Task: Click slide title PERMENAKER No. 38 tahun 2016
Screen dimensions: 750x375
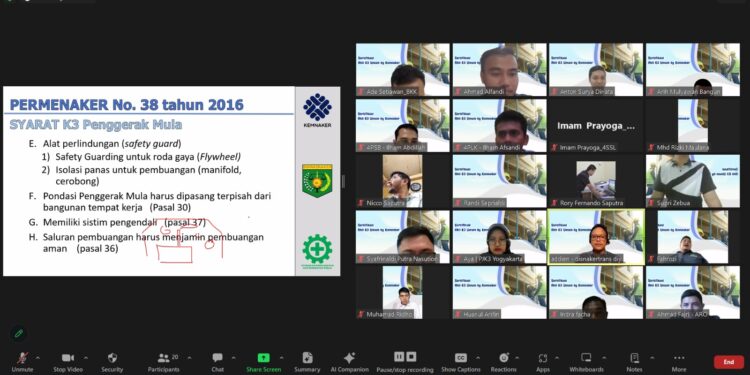Action: pyautogui.click(x=127, y=105)
